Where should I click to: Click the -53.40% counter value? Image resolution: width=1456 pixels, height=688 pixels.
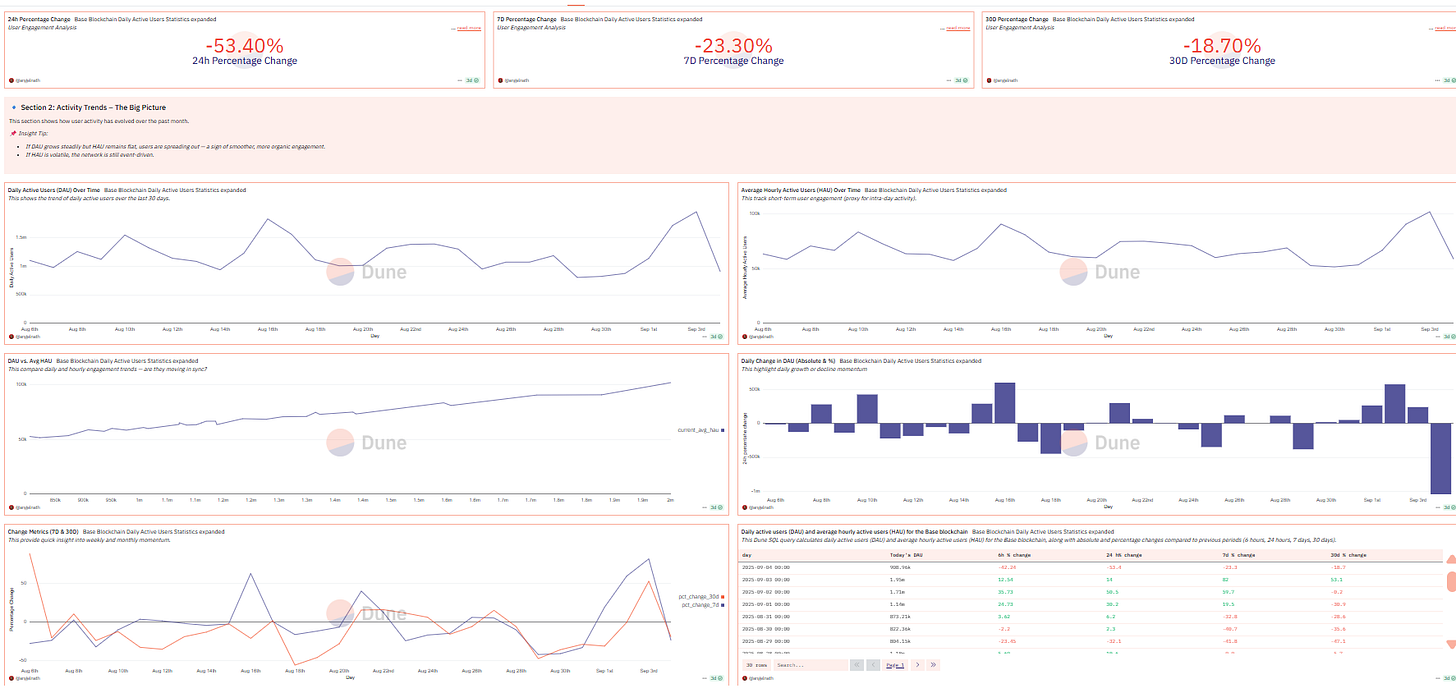244,45
